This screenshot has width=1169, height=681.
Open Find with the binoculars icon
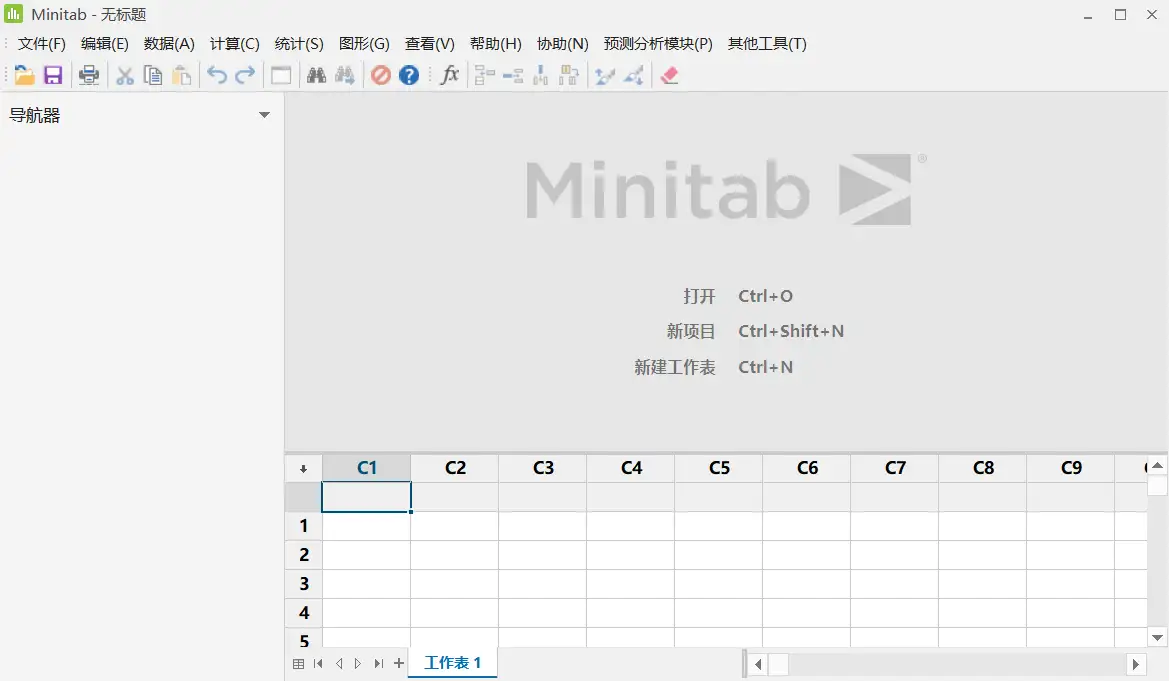click(x=316, y=75)
